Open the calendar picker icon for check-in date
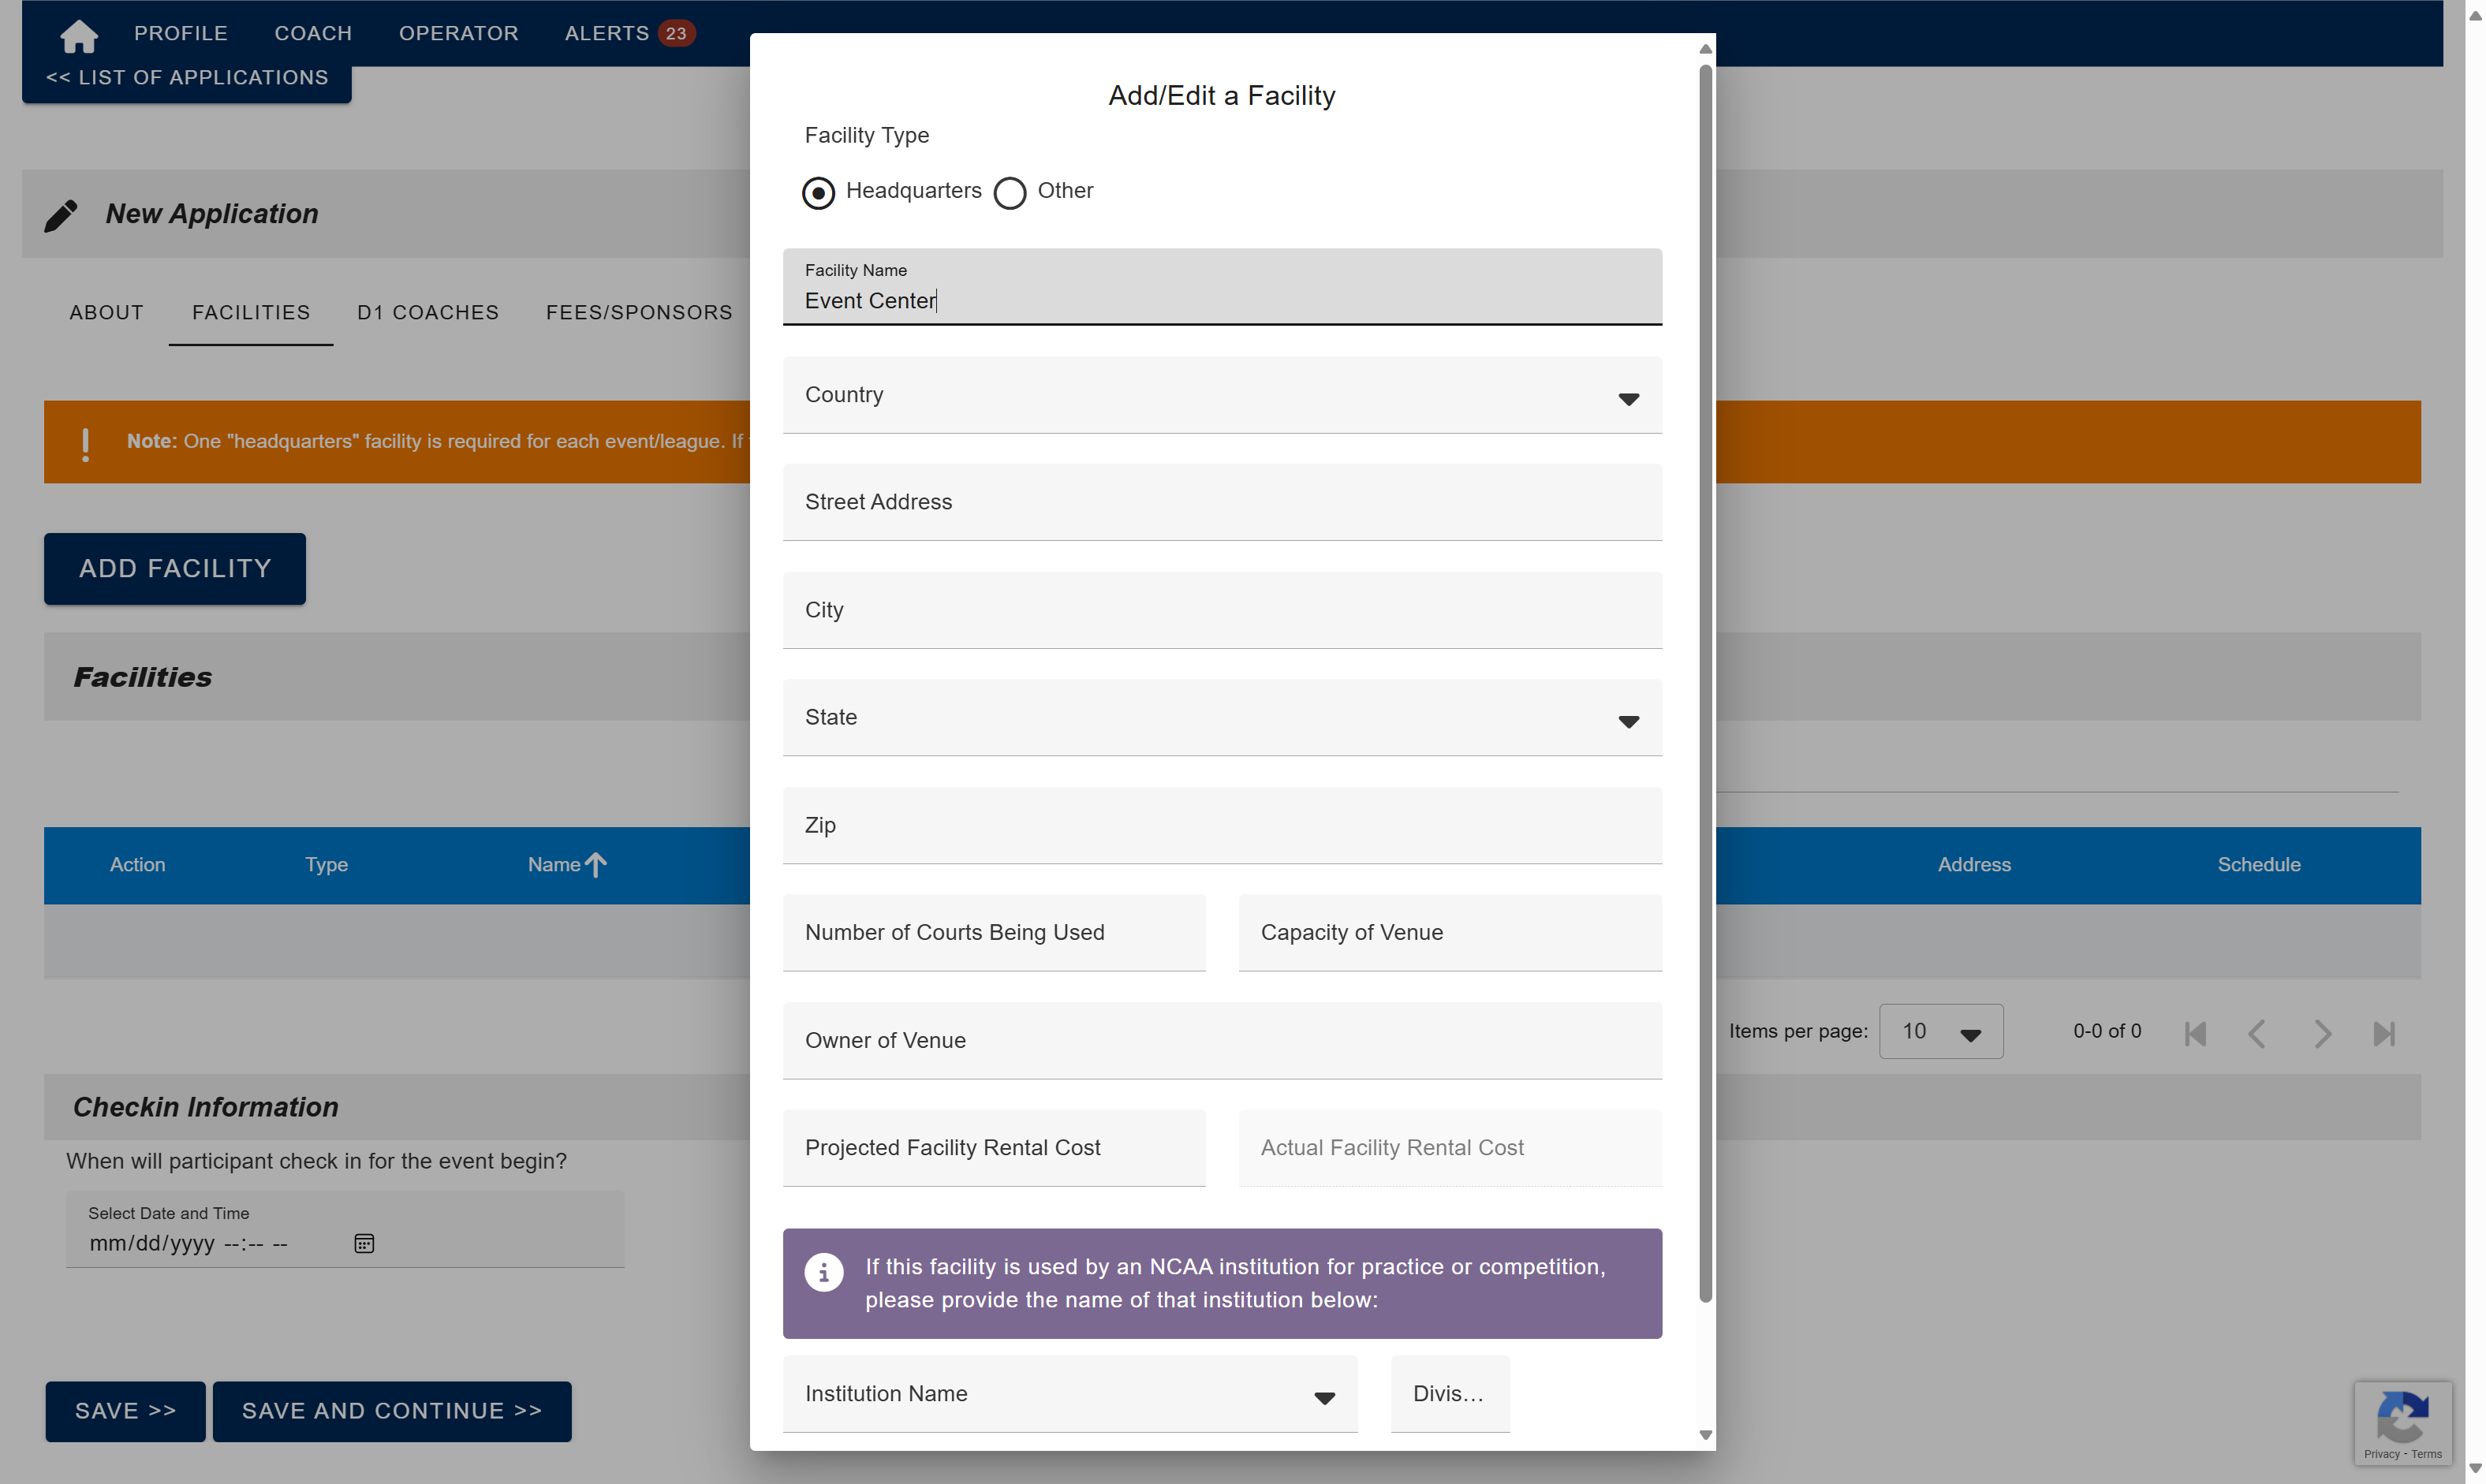Viewport: 2486px width, 1484px height. pyautogui.click(x=364, y=1243)
